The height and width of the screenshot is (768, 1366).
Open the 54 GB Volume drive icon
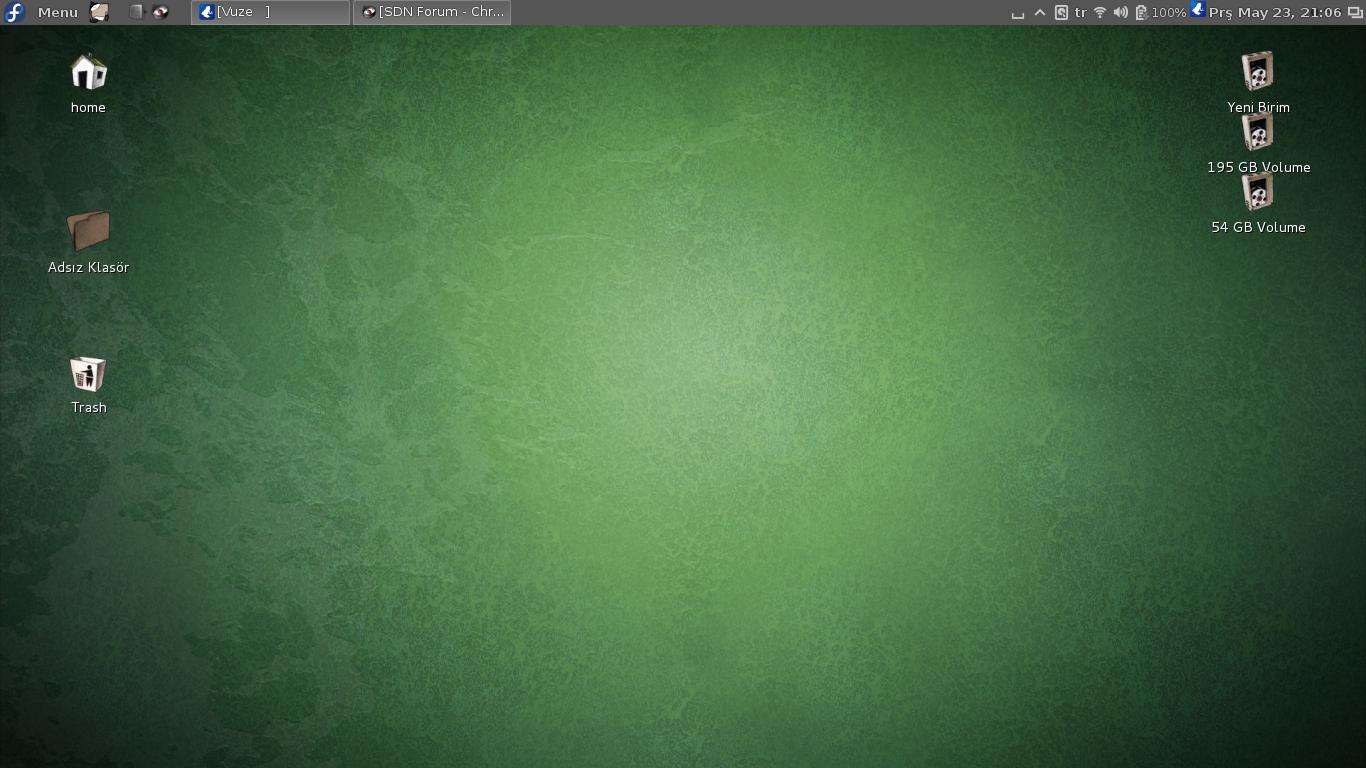tap(1258, 191)
